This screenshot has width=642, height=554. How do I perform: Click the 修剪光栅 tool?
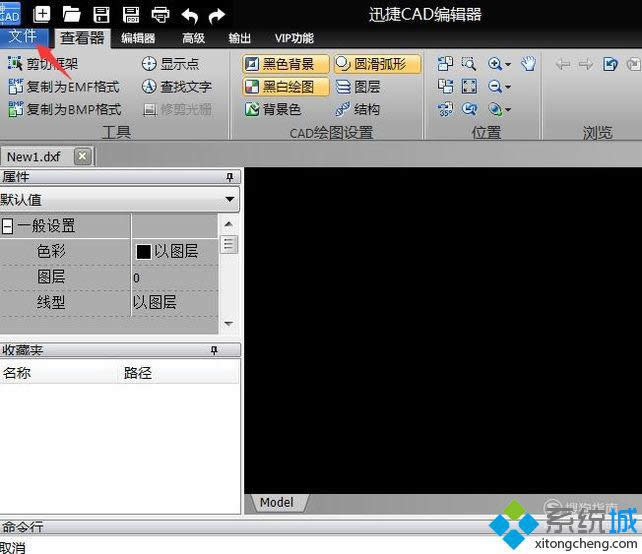pos(177,109)
